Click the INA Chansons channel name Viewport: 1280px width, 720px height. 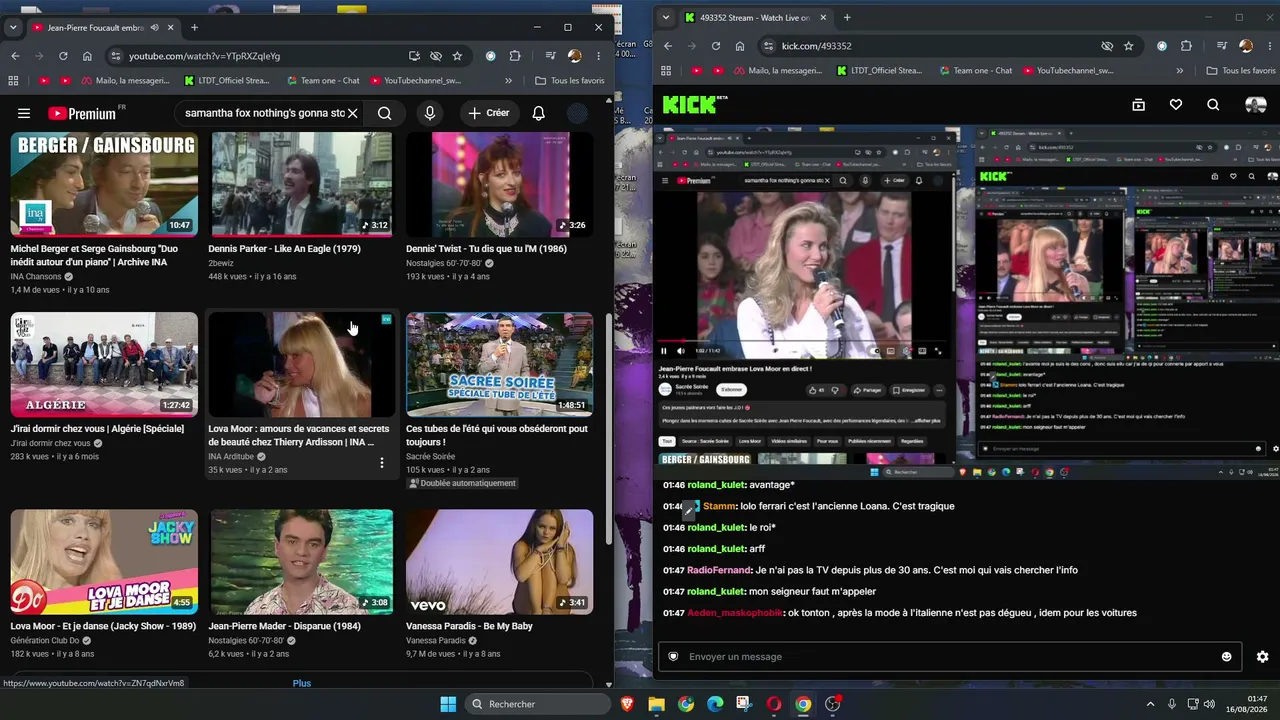37,276
